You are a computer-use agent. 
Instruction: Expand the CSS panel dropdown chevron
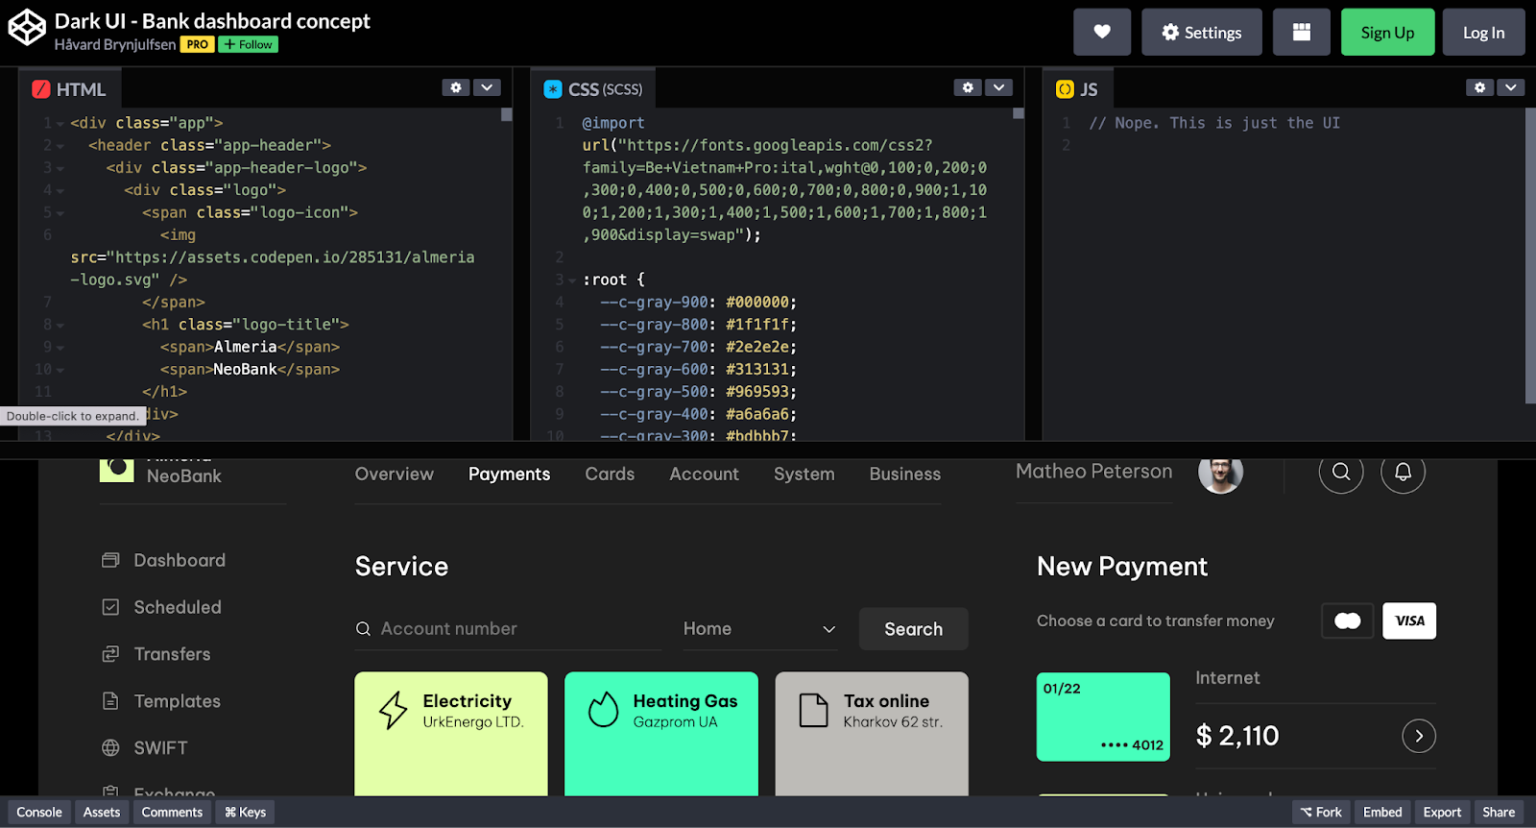pos(999,87)
